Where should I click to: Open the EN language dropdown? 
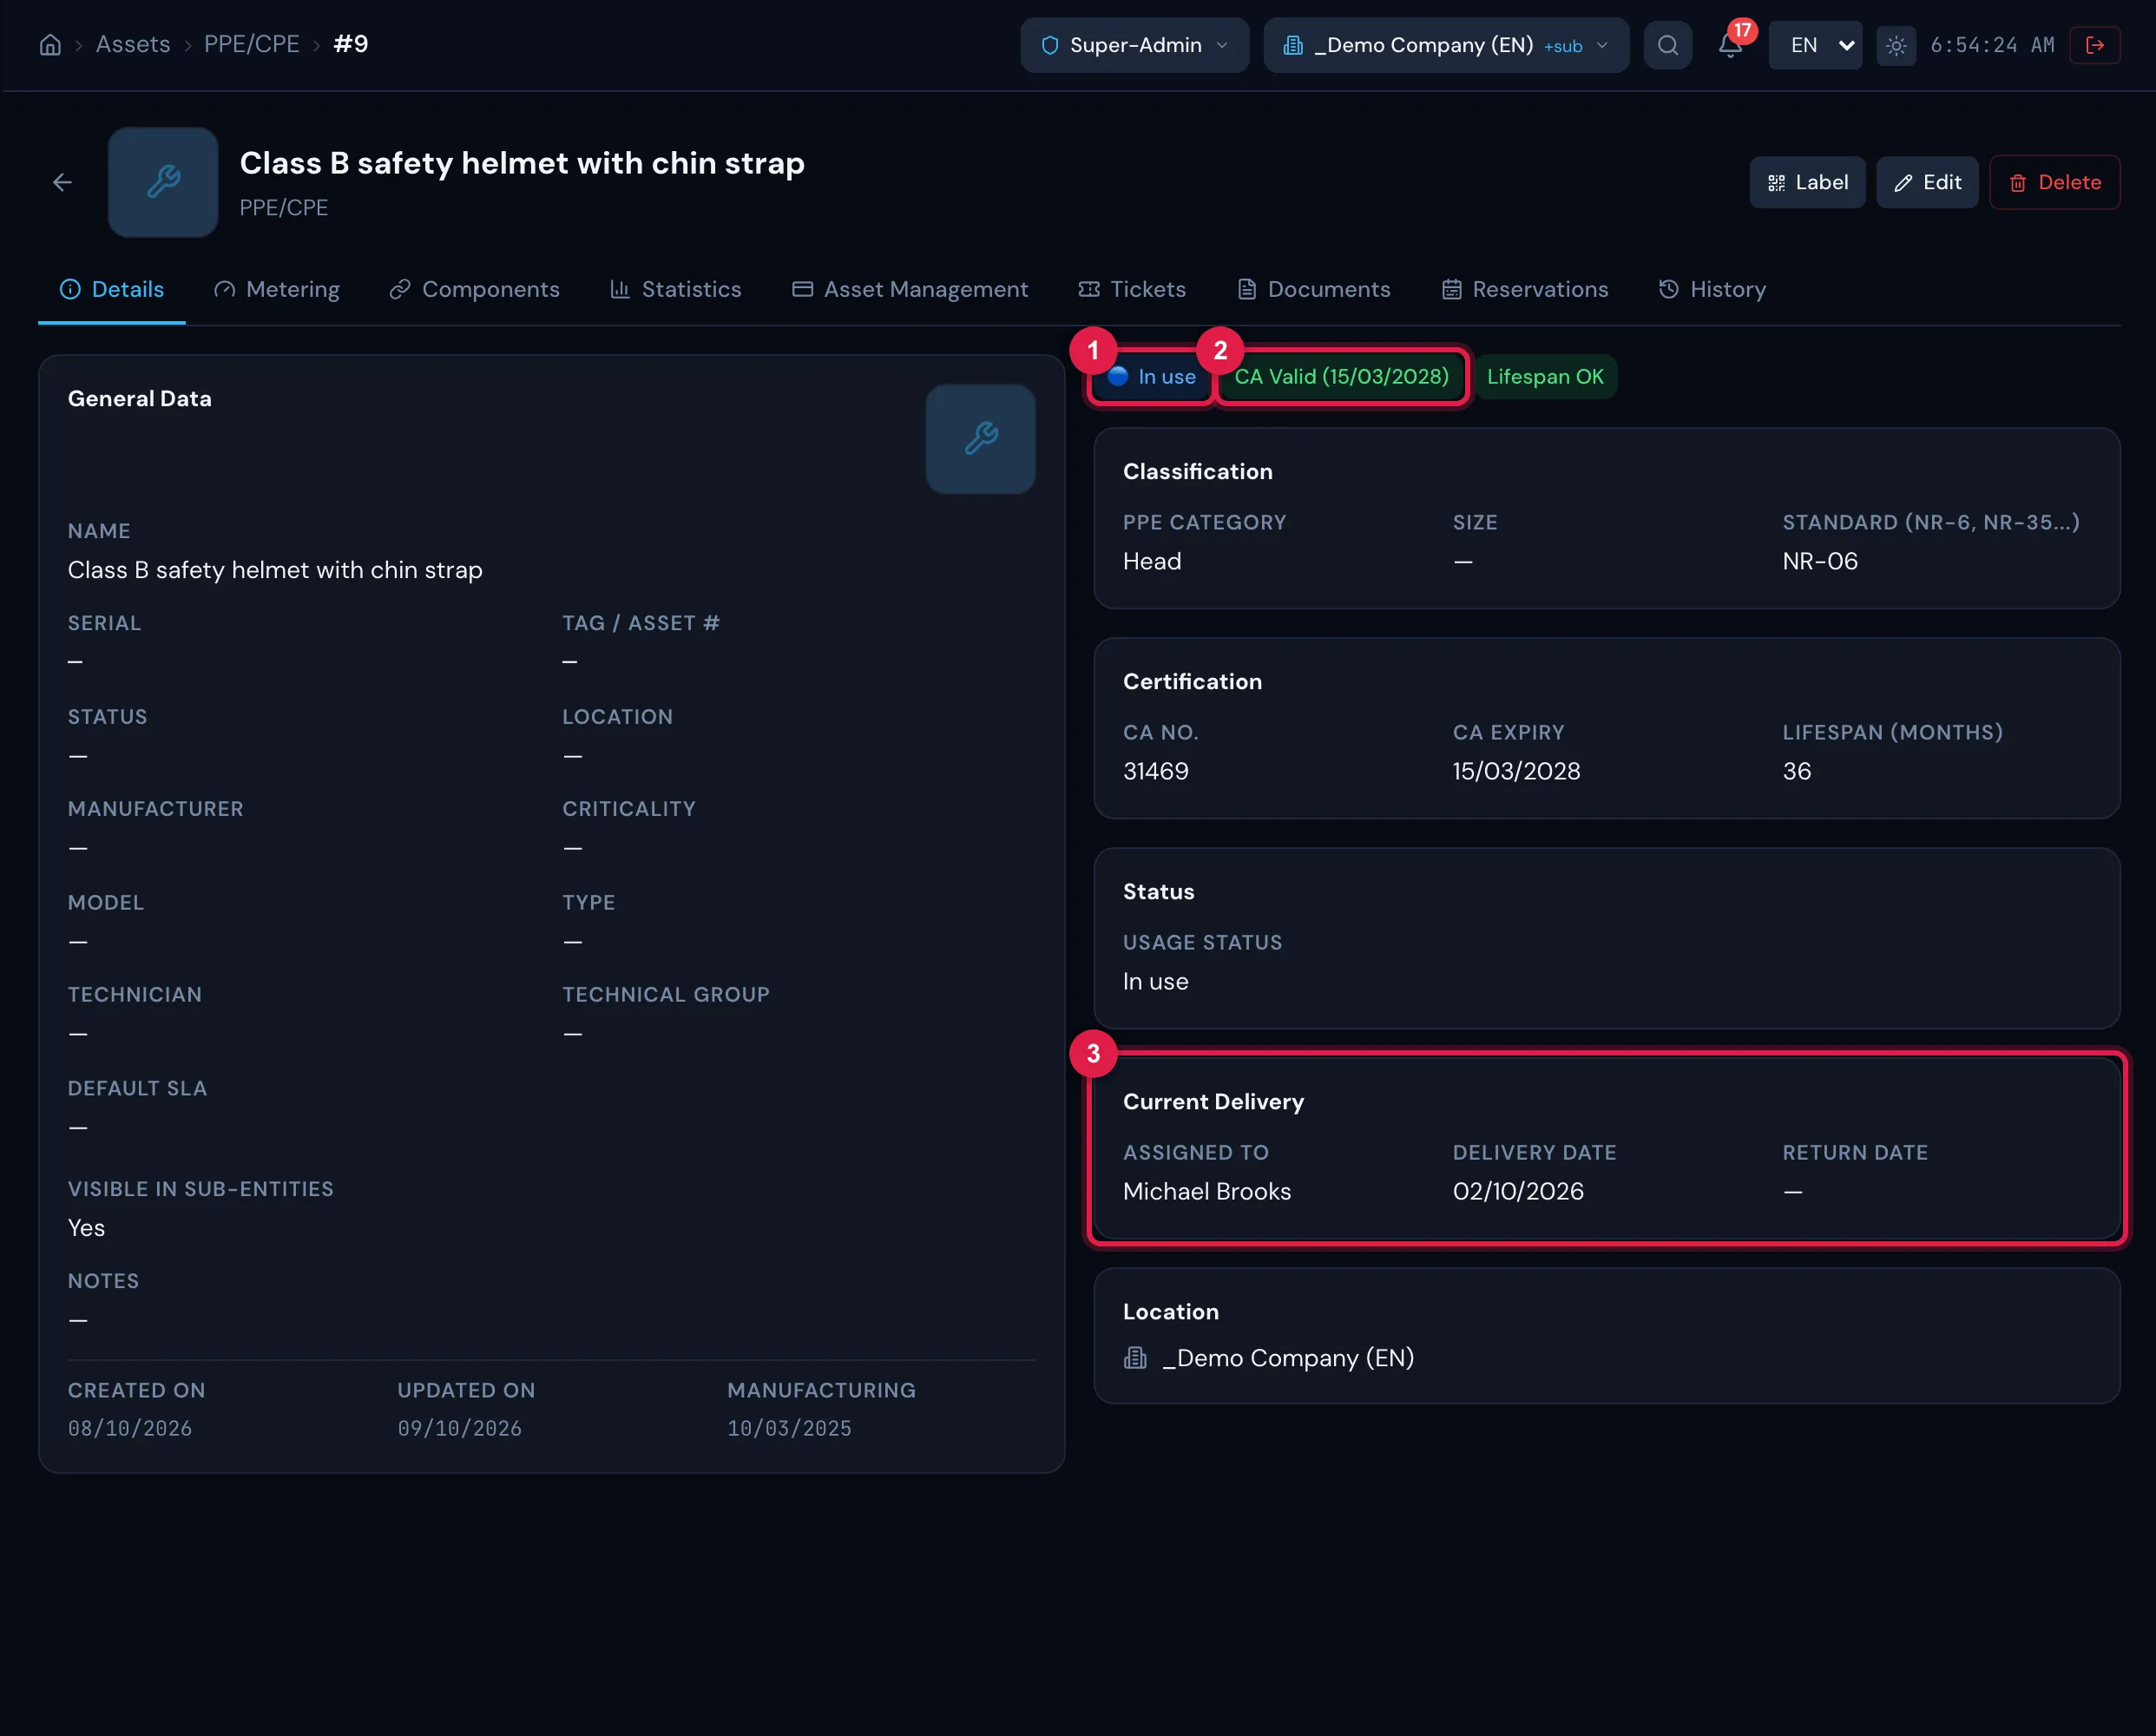pos(1815,45)
